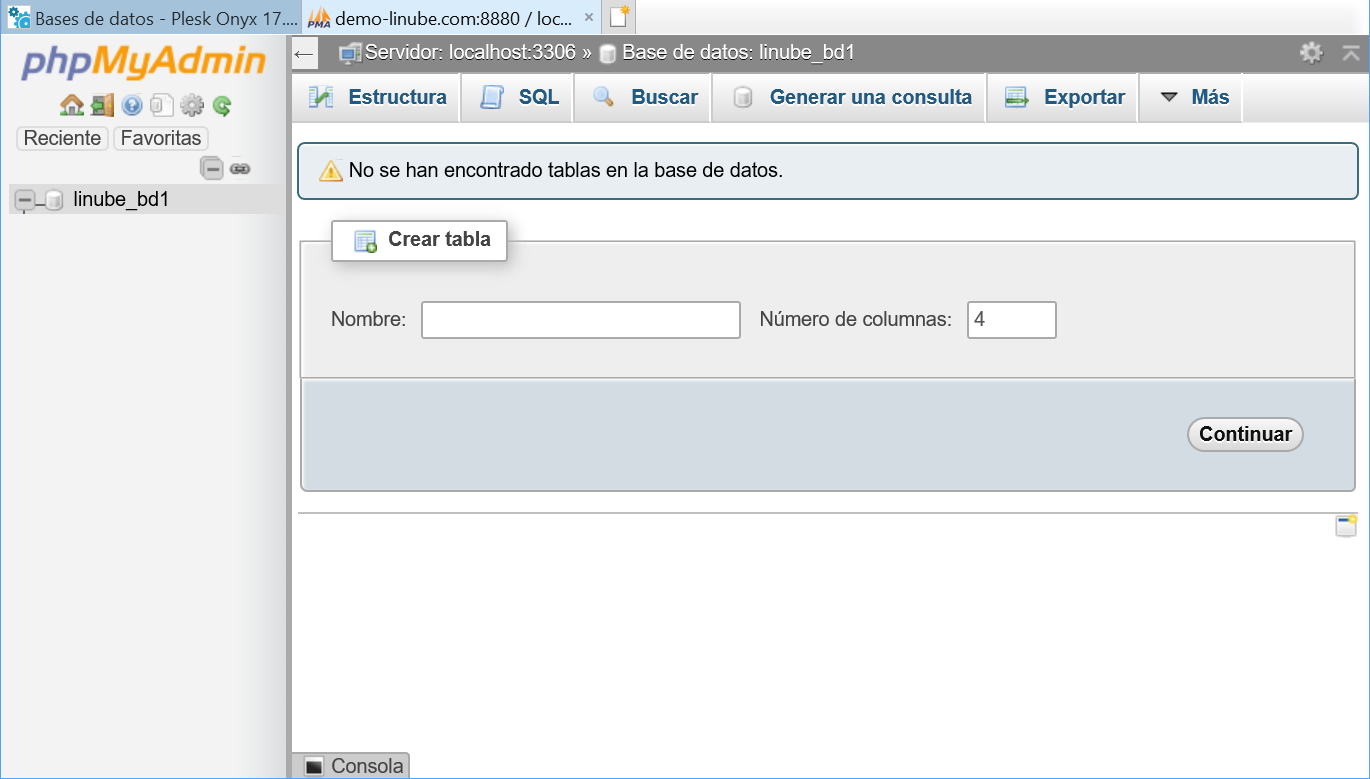Log out using the exit door icon

click(102, 105)
